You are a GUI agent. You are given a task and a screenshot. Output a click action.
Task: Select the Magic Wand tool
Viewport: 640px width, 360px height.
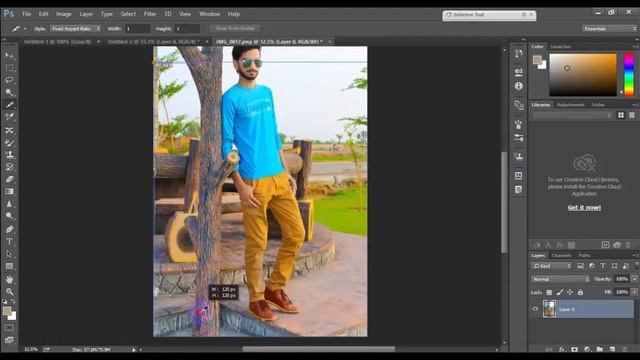tap(9, 92)
